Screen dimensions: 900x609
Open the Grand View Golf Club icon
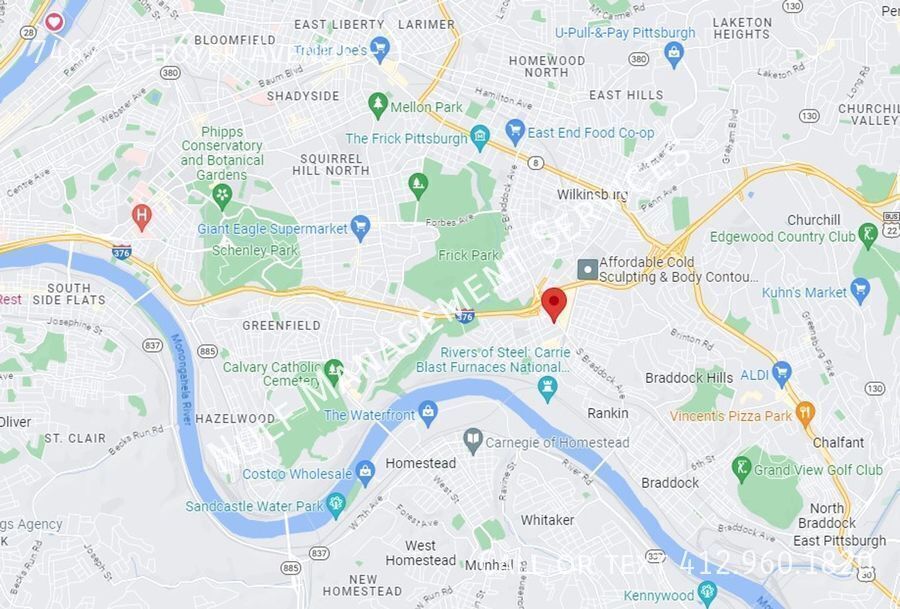[742, 468]
